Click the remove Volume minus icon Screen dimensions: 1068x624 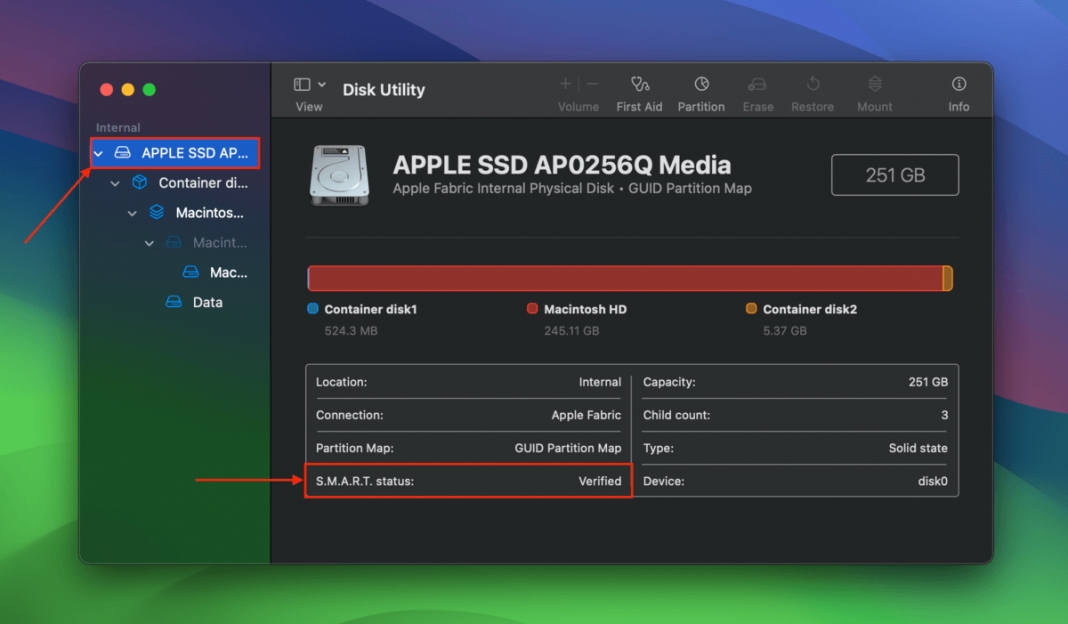591,84
